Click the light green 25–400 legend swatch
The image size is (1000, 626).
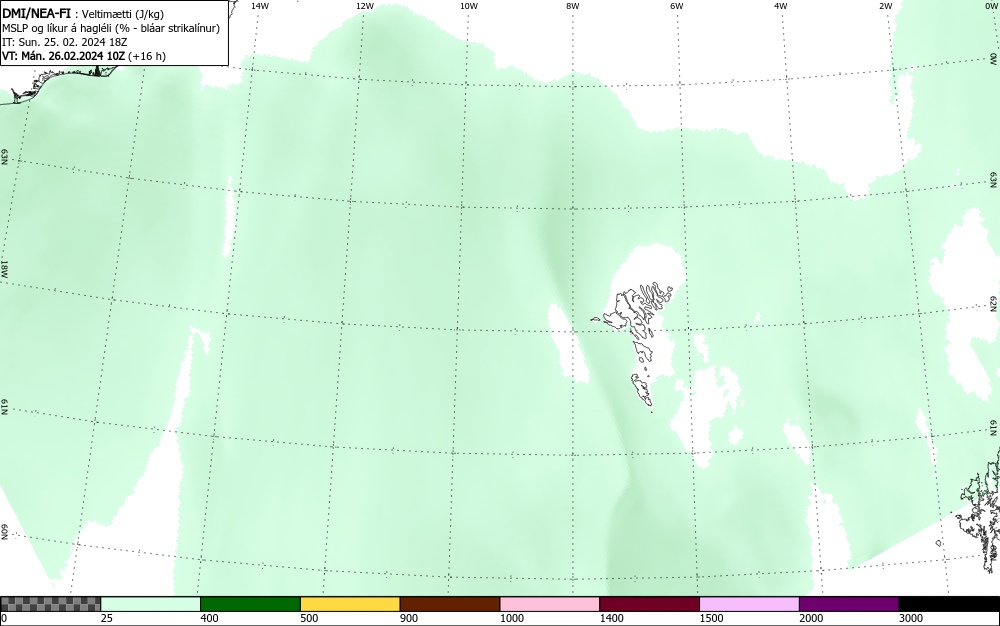click(x=151, y=604)
